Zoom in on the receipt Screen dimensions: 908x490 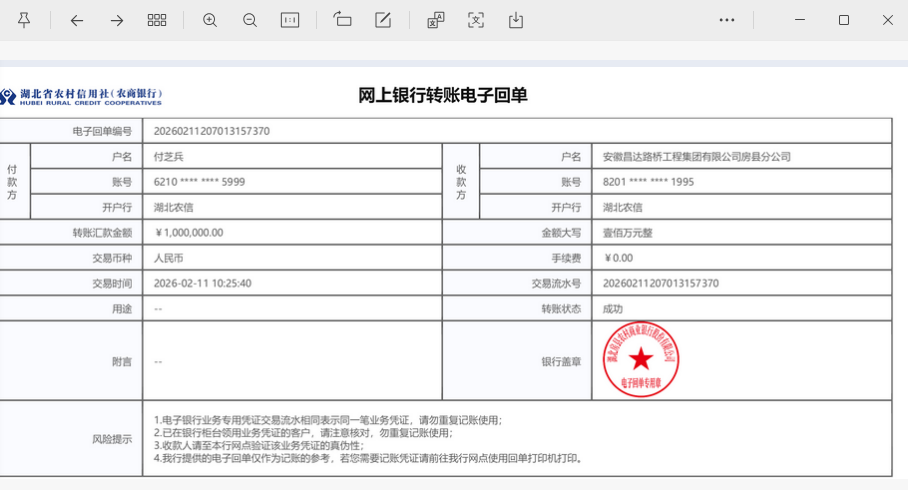pyautogui.click(x=210, y=20)
